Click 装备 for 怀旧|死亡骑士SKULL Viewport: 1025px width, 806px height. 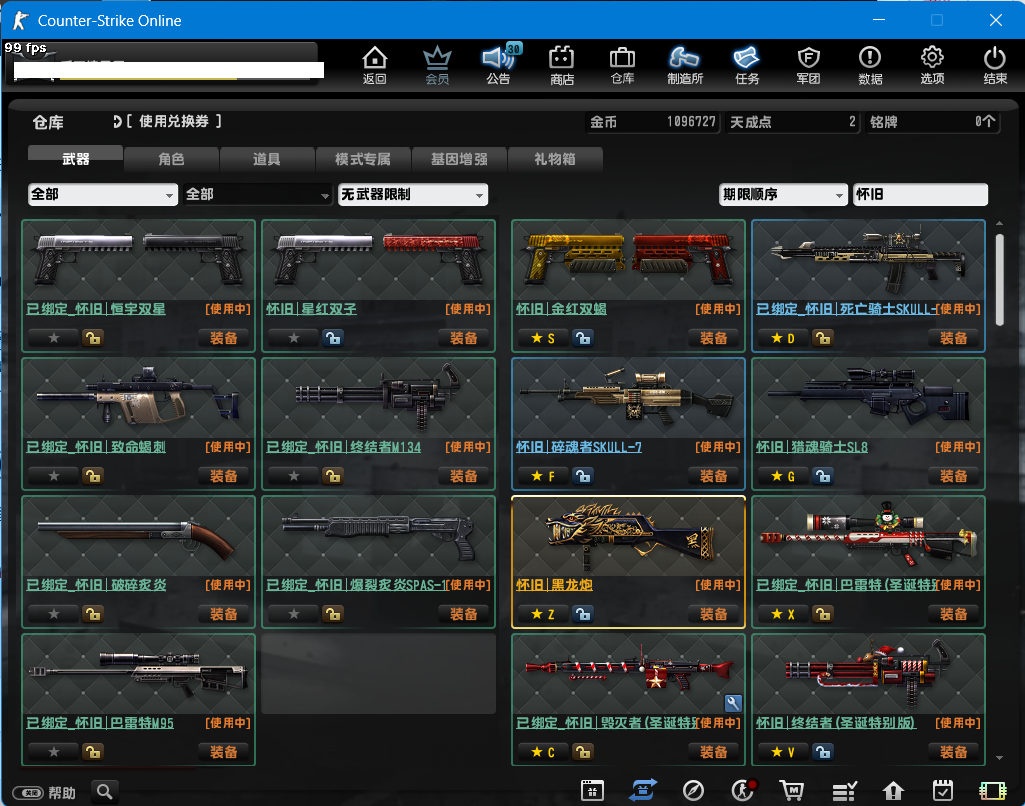(953, 338)
